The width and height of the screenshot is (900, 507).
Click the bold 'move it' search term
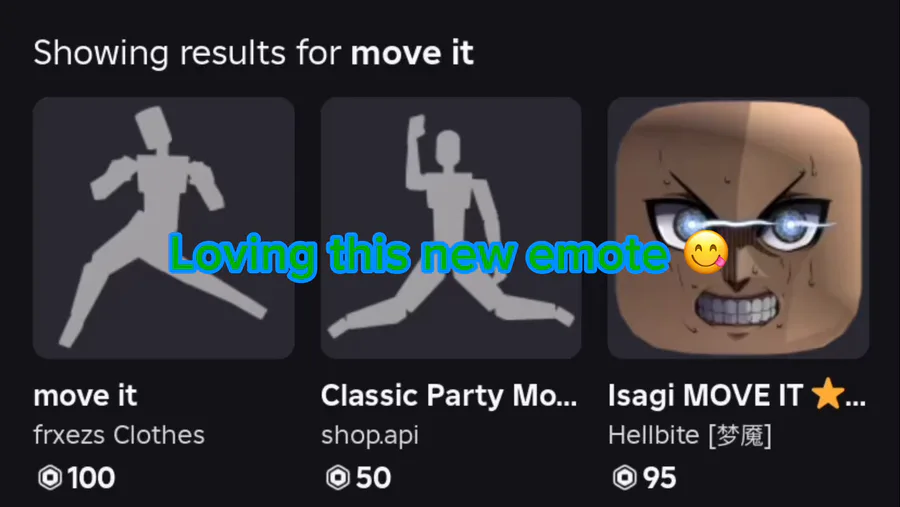click(x=412, y=53)
